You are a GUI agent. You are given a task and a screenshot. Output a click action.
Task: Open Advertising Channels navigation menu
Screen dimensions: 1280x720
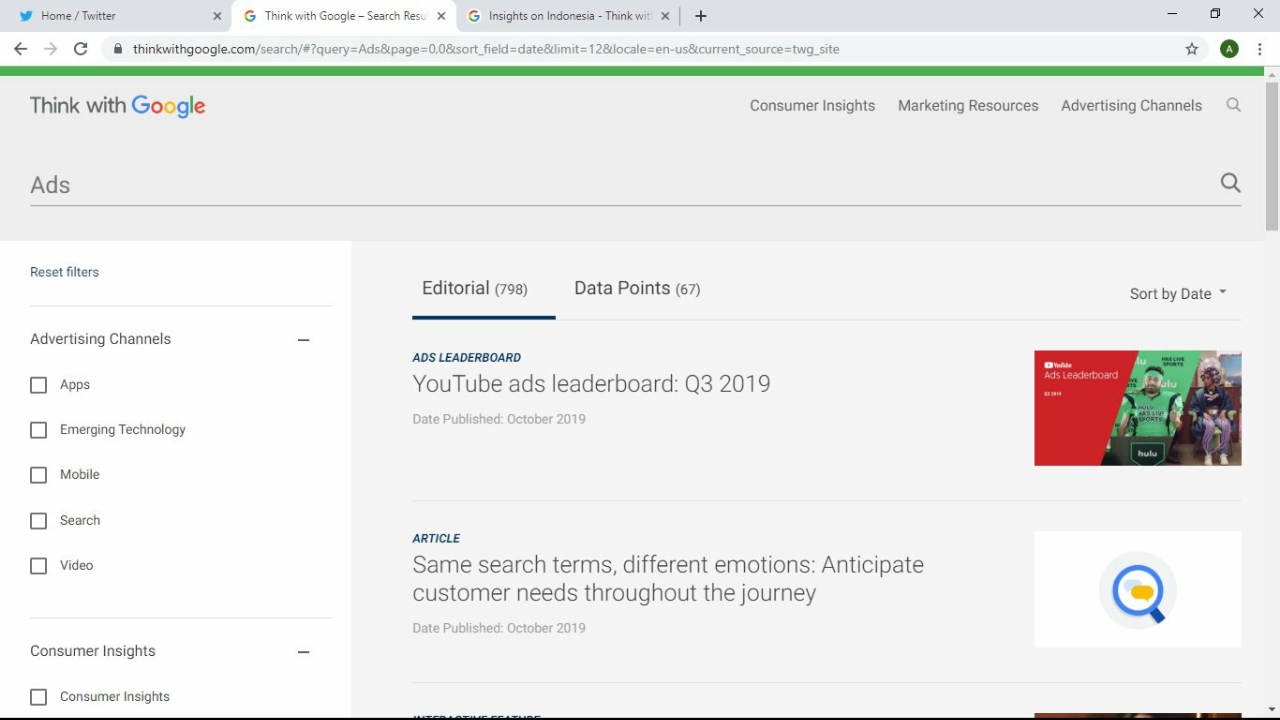tap(1131, 105)
